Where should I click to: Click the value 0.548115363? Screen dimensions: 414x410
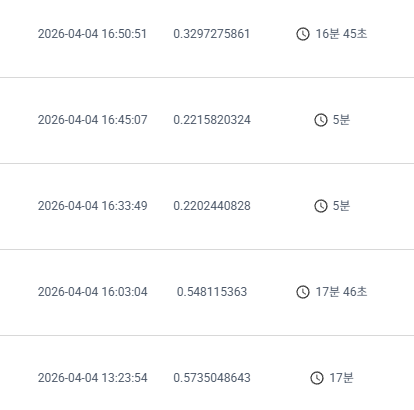click(212, 292)
